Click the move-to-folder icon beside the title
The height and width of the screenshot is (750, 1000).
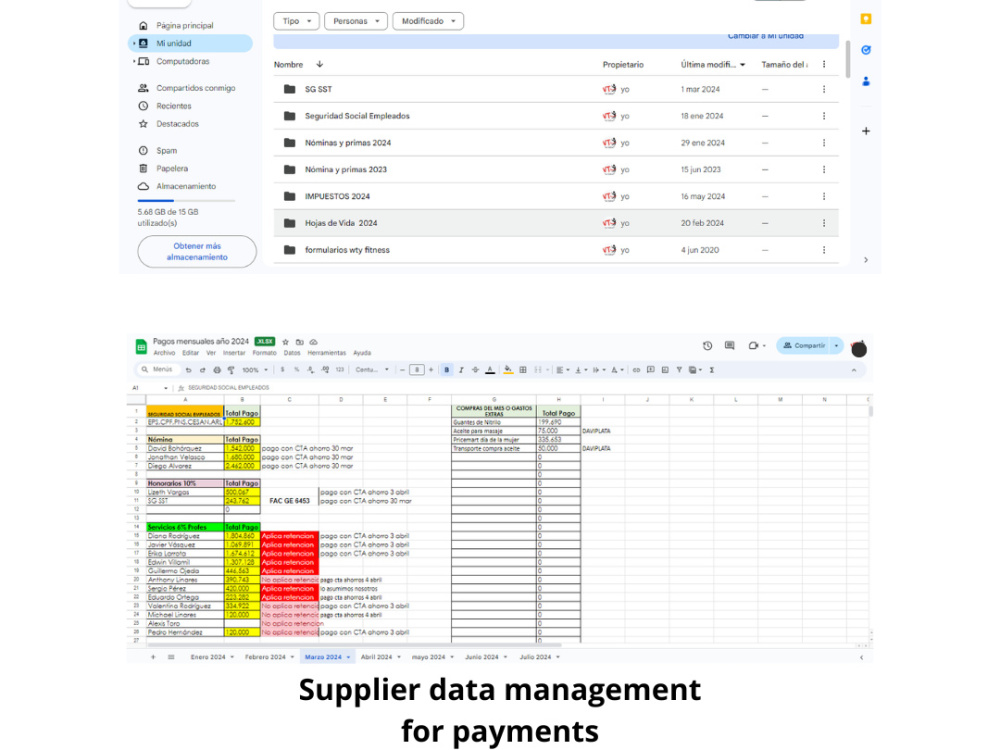click(299, 342)
